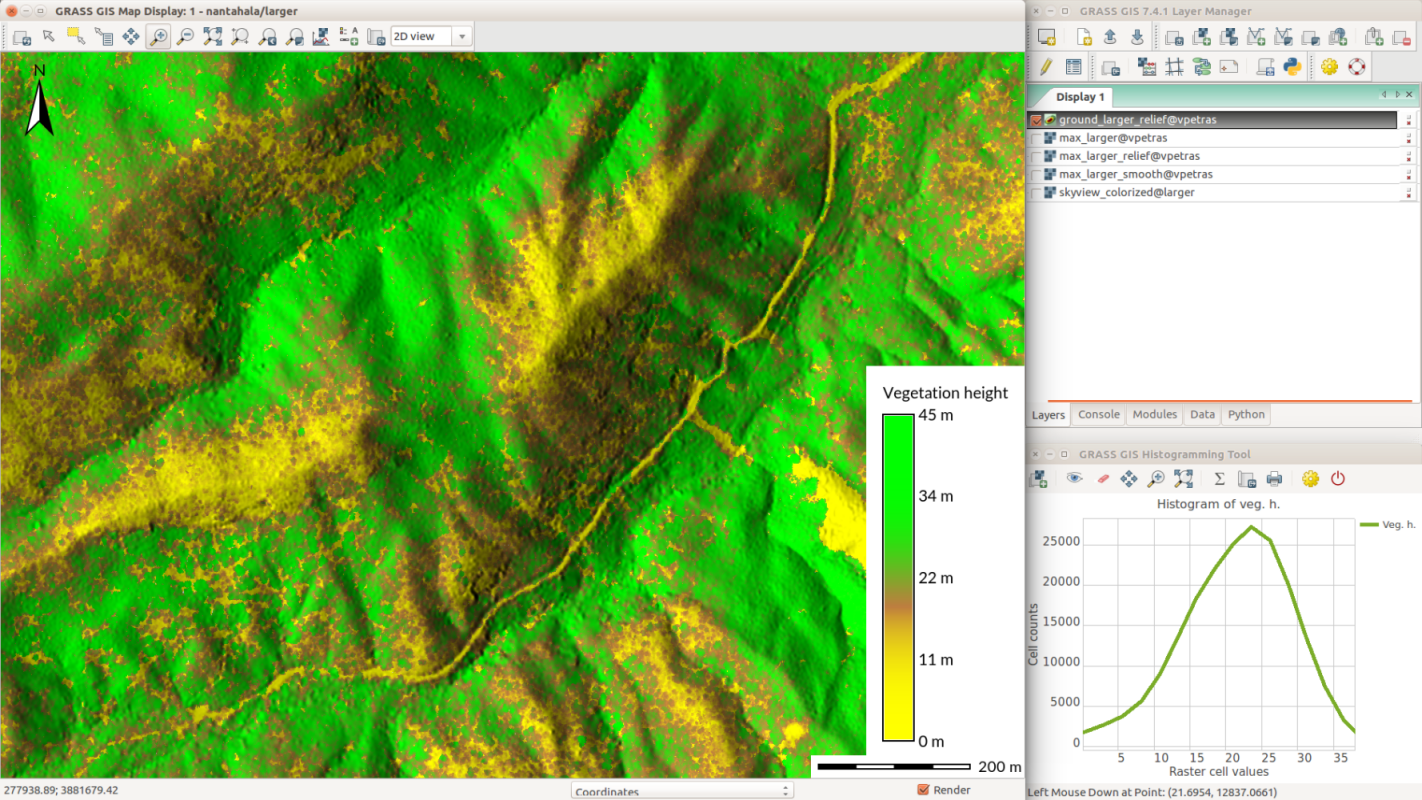1422x800 pixels.
Task: Erase the histogram plot with eraser icon
Action: coord(1103,479)
